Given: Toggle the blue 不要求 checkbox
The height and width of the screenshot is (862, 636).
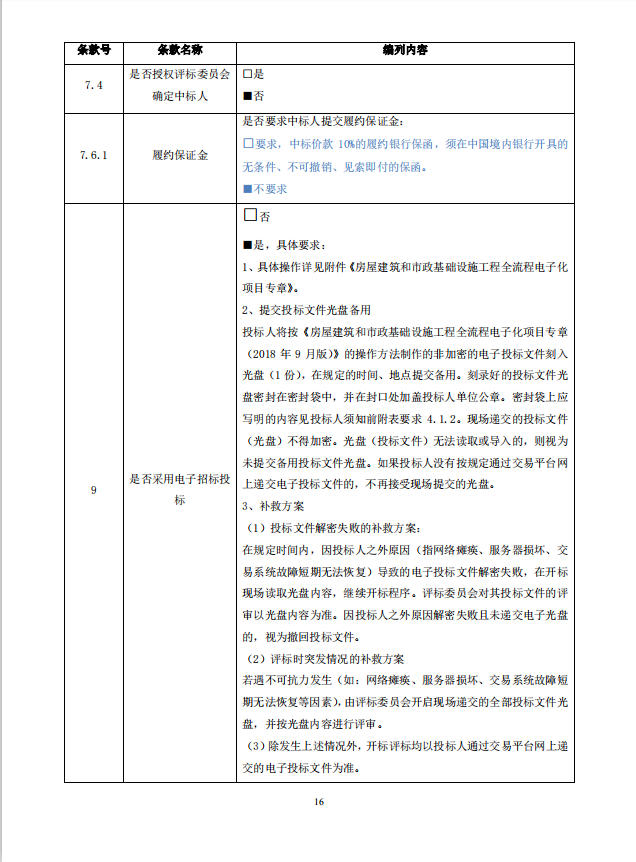Looking at the screenshot, I should click(x=247, y=189).
